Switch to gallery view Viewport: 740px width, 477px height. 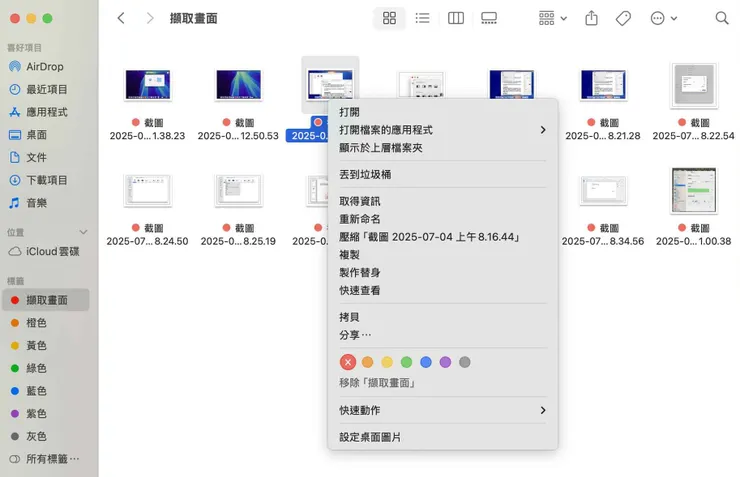coord(489,18)
